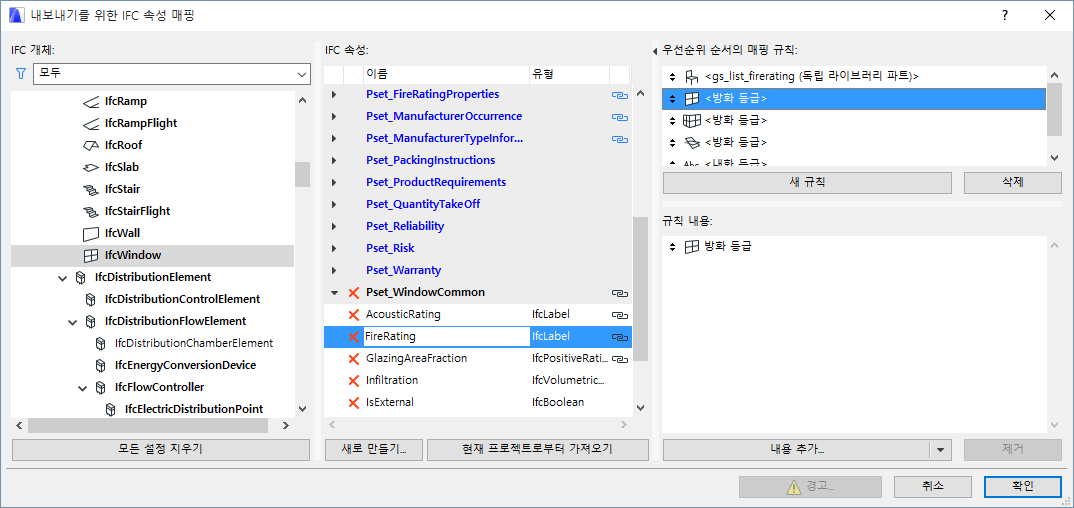Click curtain wall icon of third mapping rule

(692, 120)
